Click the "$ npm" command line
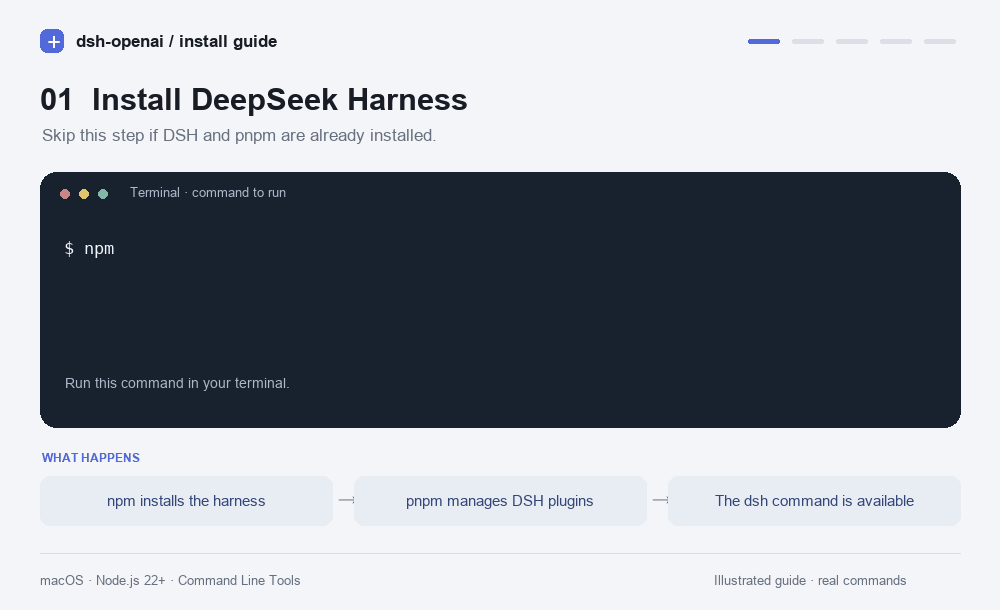The width and height of the screenshot is (1000, 610). [89, 248]
